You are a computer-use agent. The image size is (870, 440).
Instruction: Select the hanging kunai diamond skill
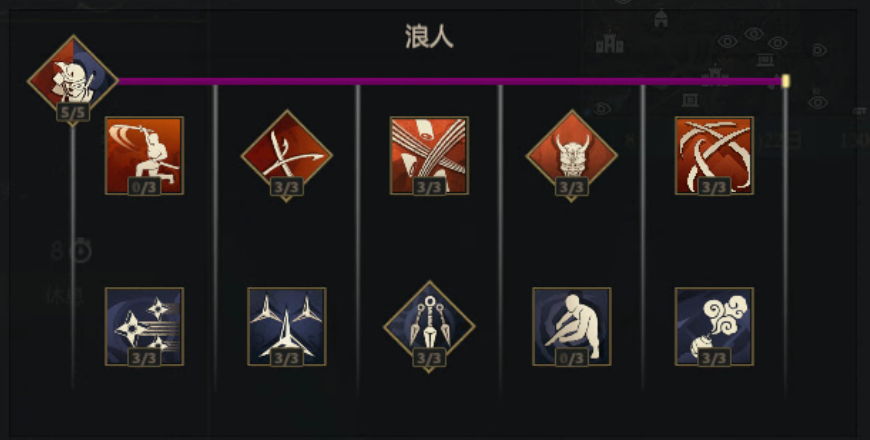pyautogui.click(x=429, y=326)
